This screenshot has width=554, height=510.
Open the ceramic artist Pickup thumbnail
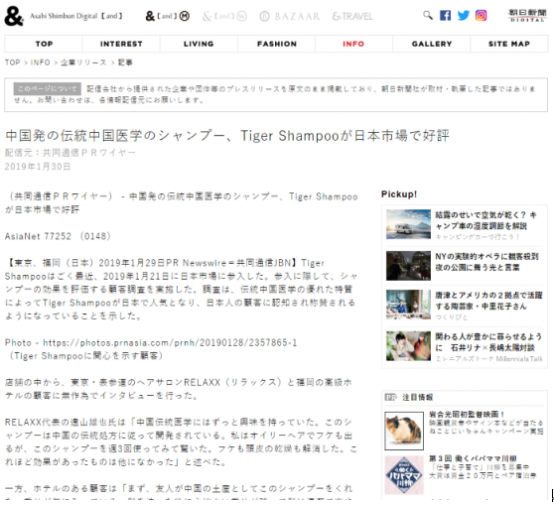tap(408, 305)
